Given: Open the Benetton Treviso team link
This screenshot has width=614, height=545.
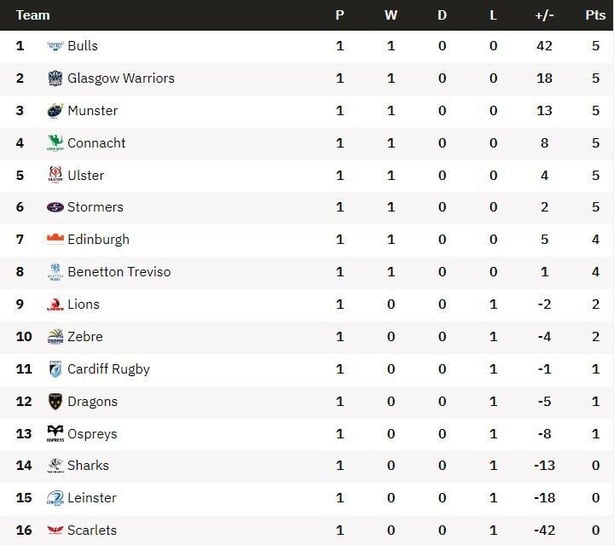Looking at the screenshot, I should (x=119, y=272).
